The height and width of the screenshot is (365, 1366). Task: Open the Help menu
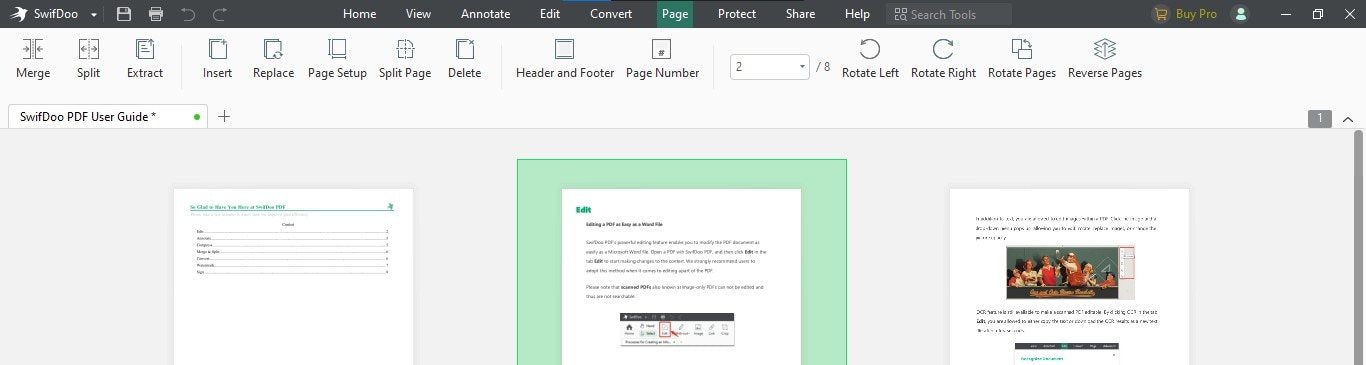click(857, 14)
